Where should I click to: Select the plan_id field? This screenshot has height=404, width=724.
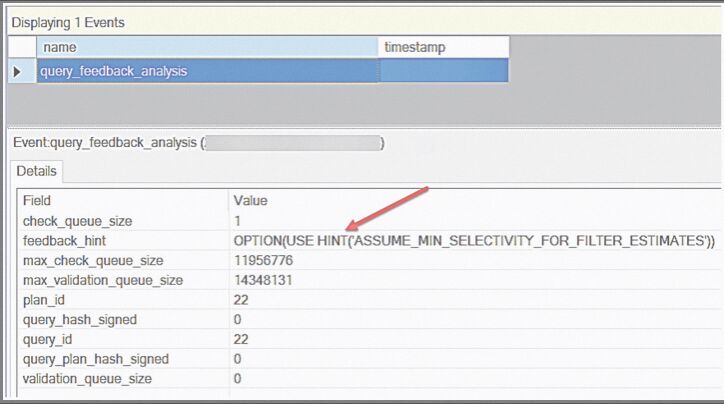tap(44, 300)
